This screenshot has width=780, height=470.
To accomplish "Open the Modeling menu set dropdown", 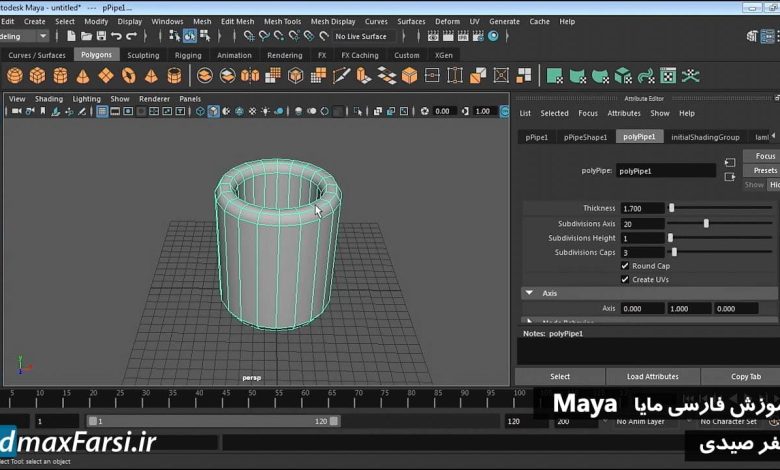I will 42,36.
